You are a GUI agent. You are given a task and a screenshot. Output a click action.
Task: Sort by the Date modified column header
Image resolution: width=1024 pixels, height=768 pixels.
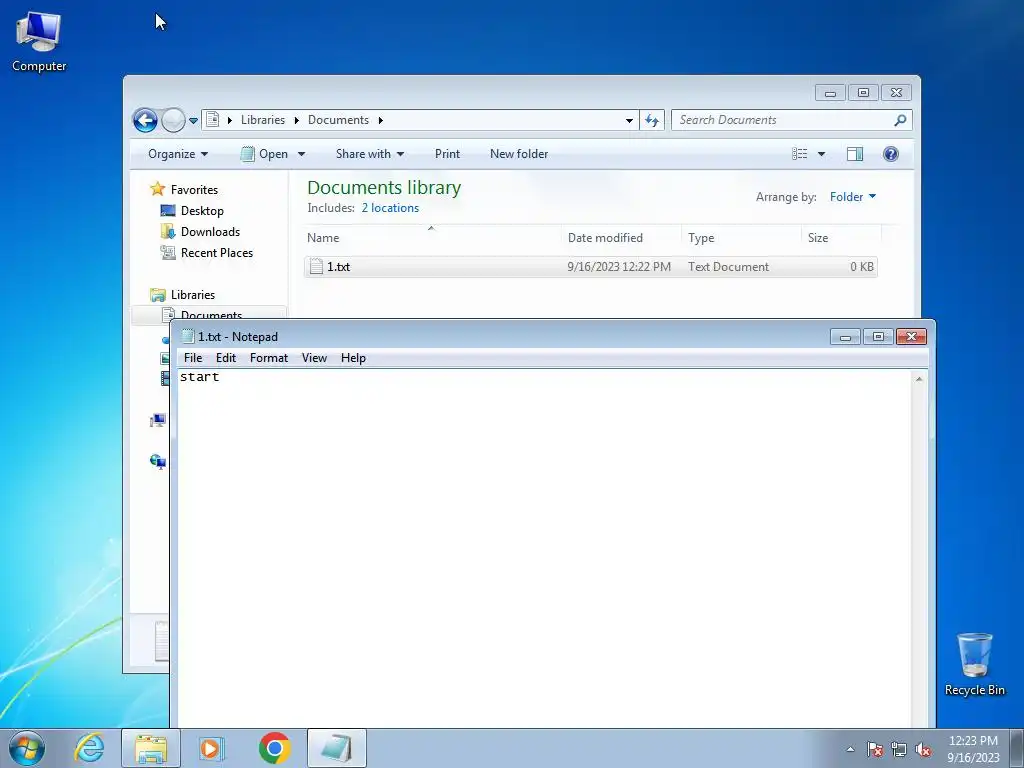click(621, 238)
